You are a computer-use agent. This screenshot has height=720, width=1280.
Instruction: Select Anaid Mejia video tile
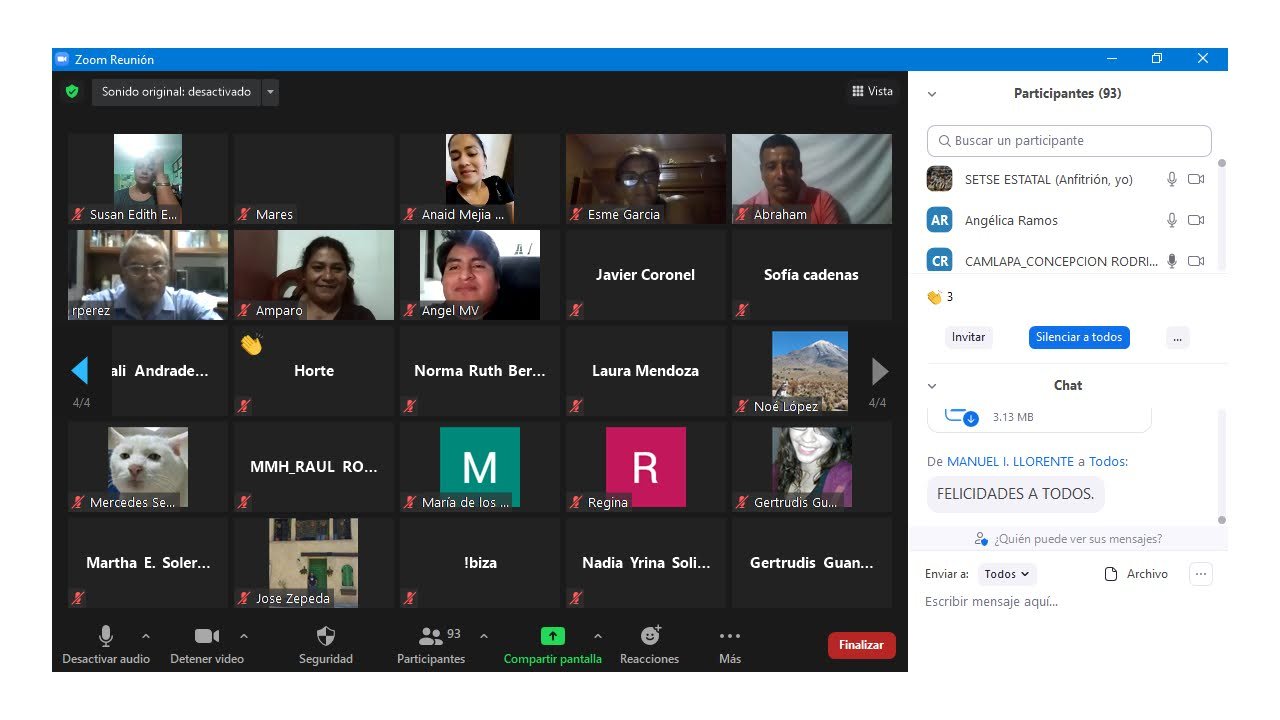pyautogui.click(x=480, y=179)
